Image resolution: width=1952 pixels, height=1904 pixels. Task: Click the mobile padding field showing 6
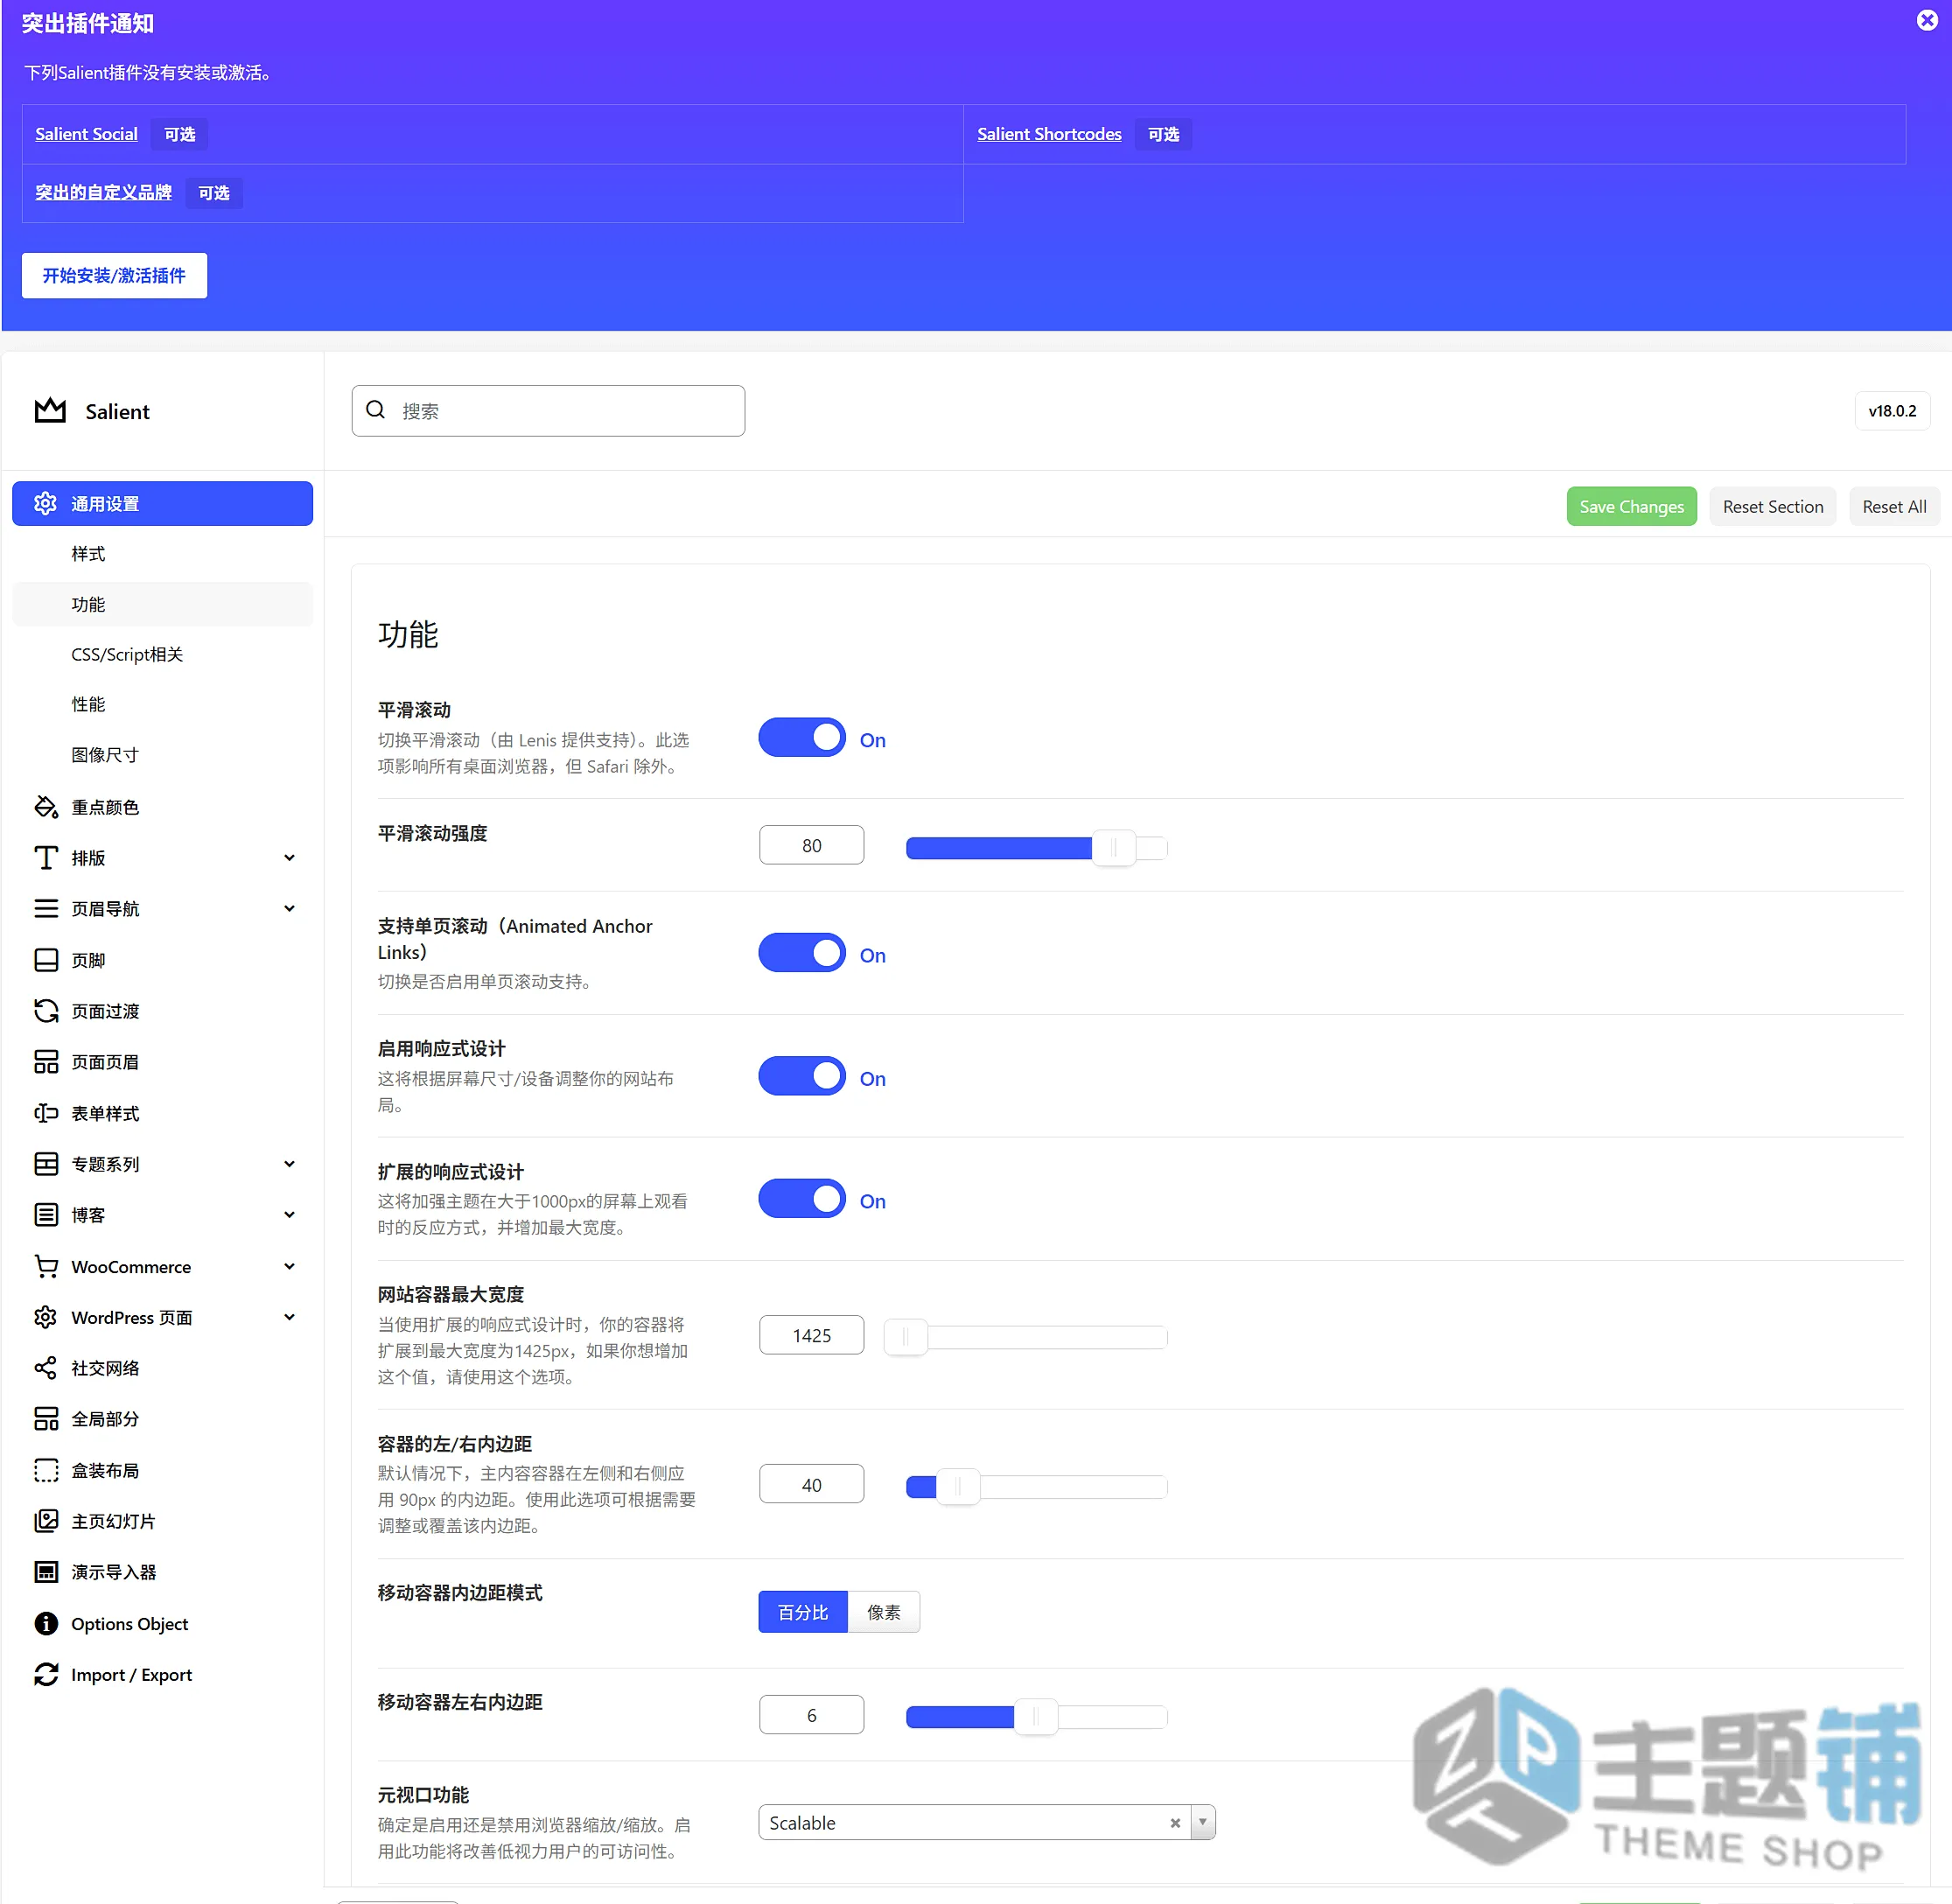tap(811, 1715)
